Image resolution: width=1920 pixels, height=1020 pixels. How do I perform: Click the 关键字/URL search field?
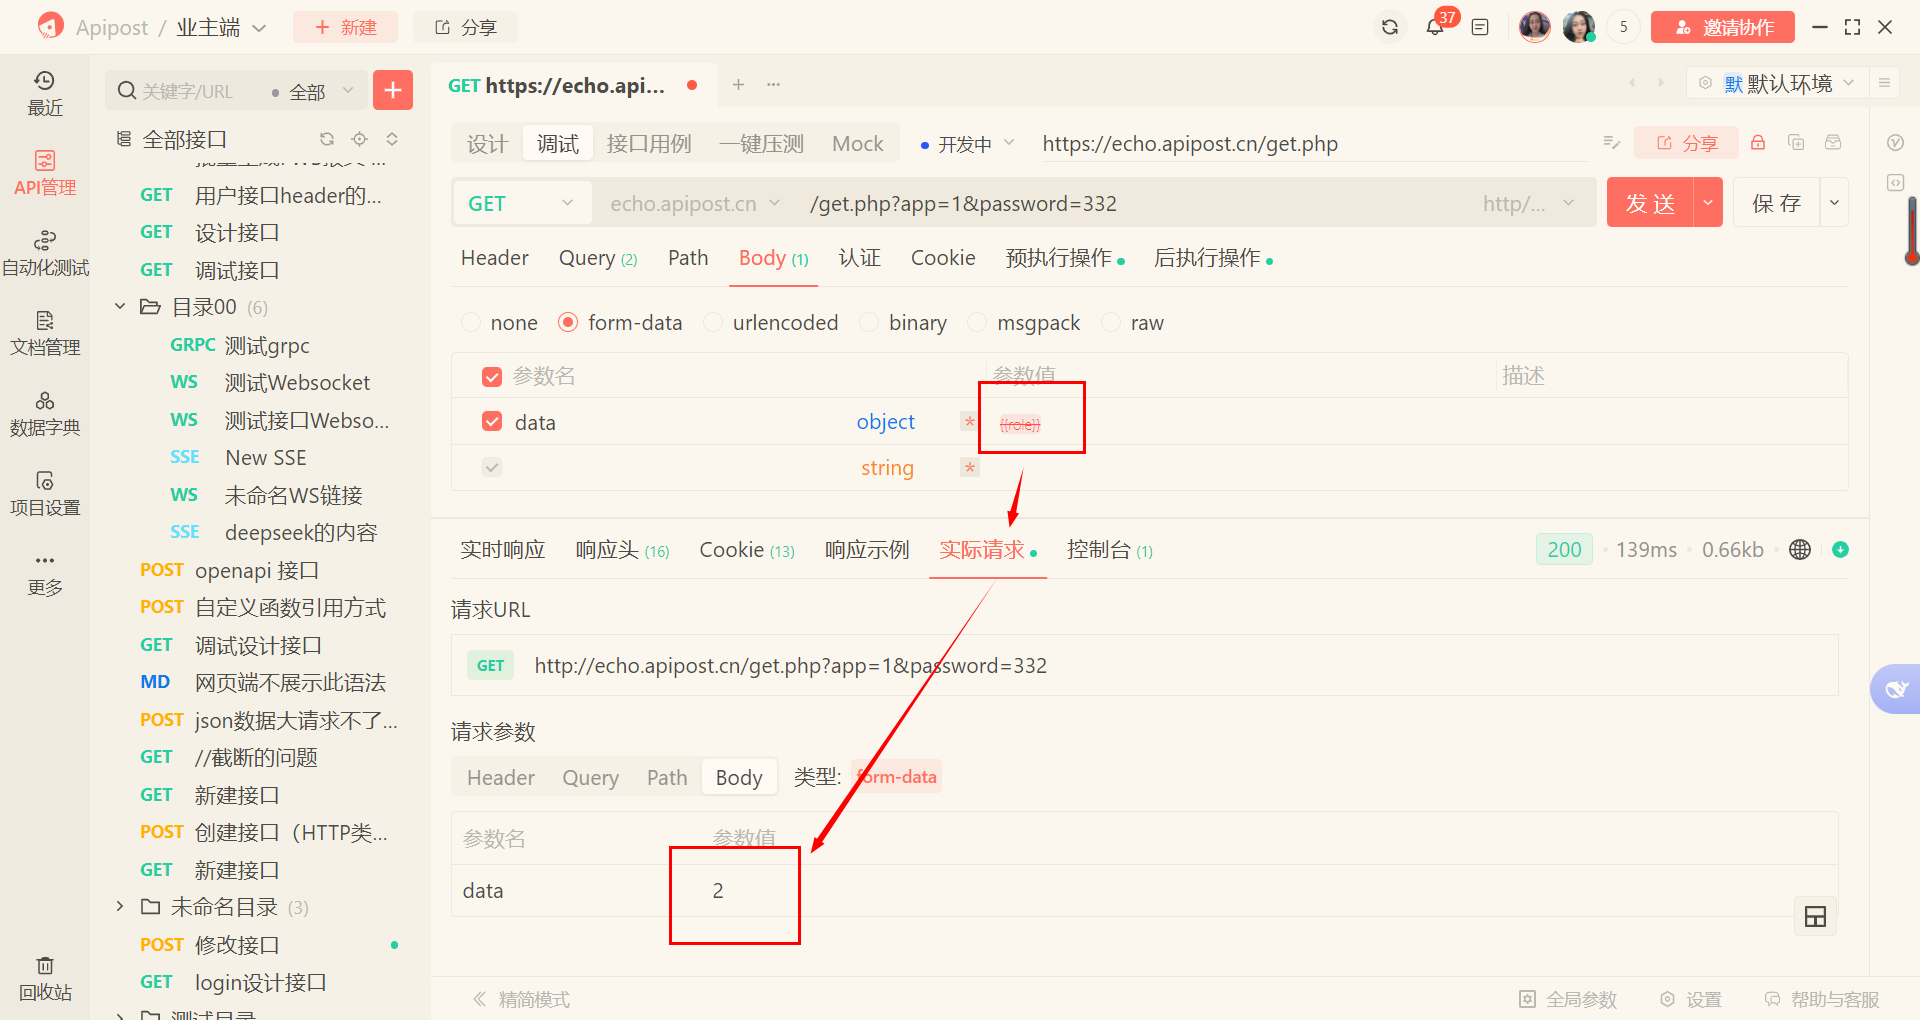click(186, 91)
